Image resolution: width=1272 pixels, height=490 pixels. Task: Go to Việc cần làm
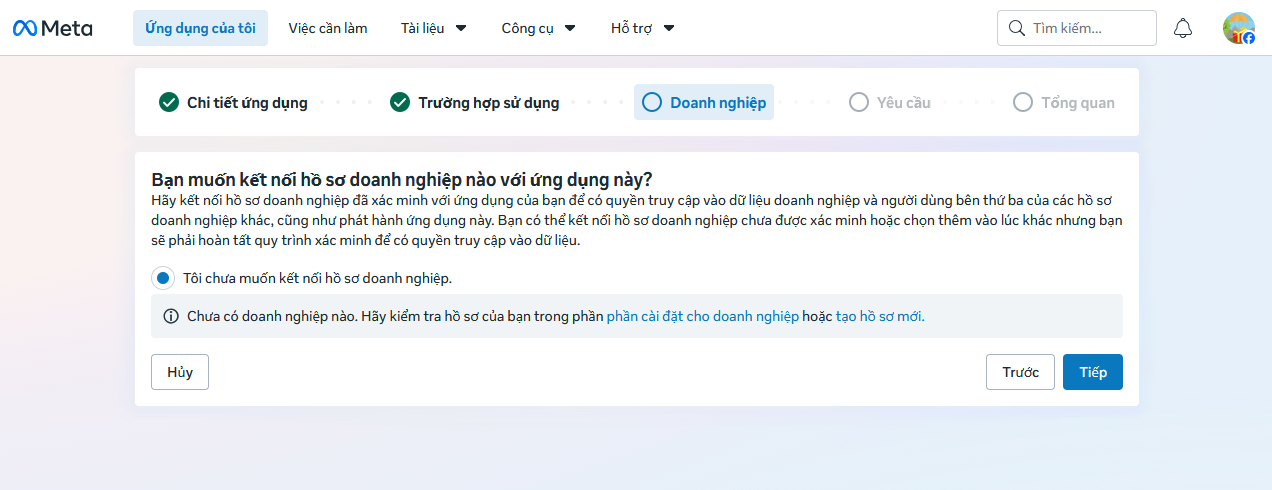(328, 28)
